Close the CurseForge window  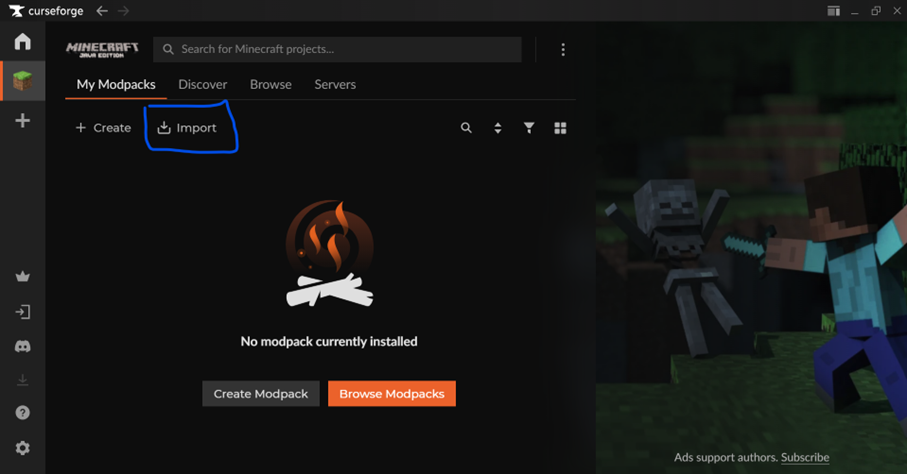pos(897,11)
